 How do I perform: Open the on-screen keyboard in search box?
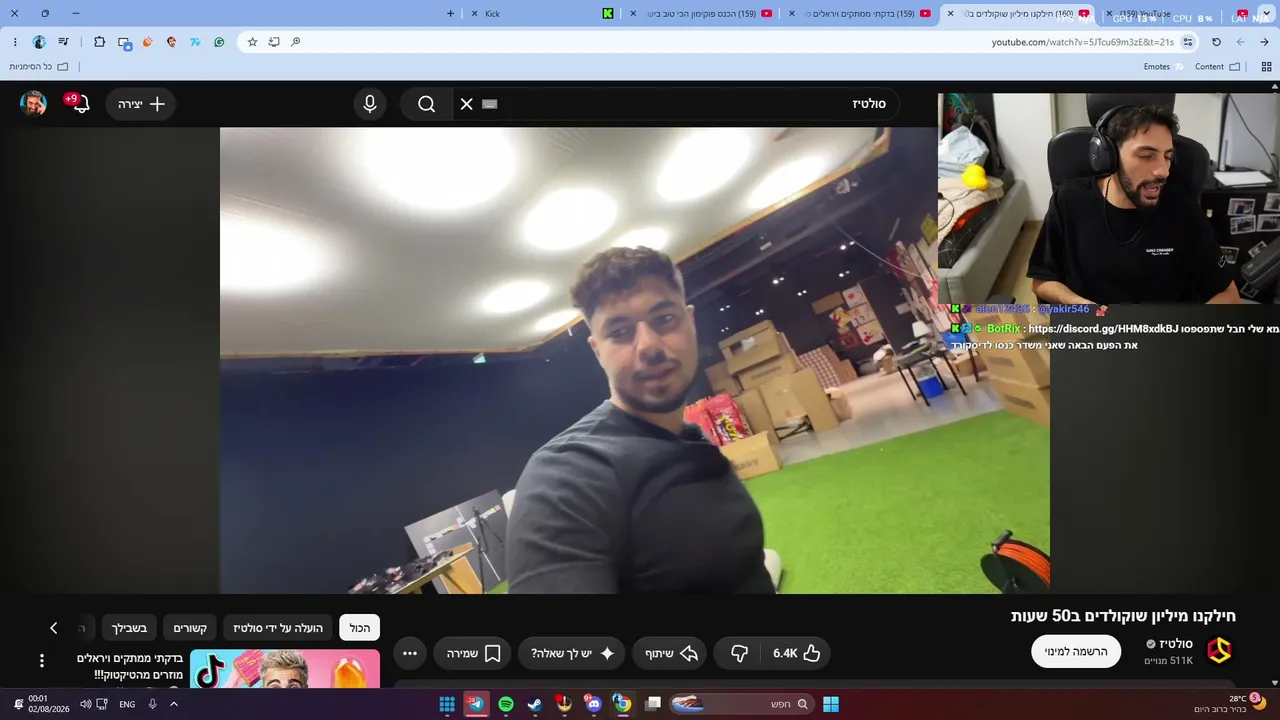[489, 104]
